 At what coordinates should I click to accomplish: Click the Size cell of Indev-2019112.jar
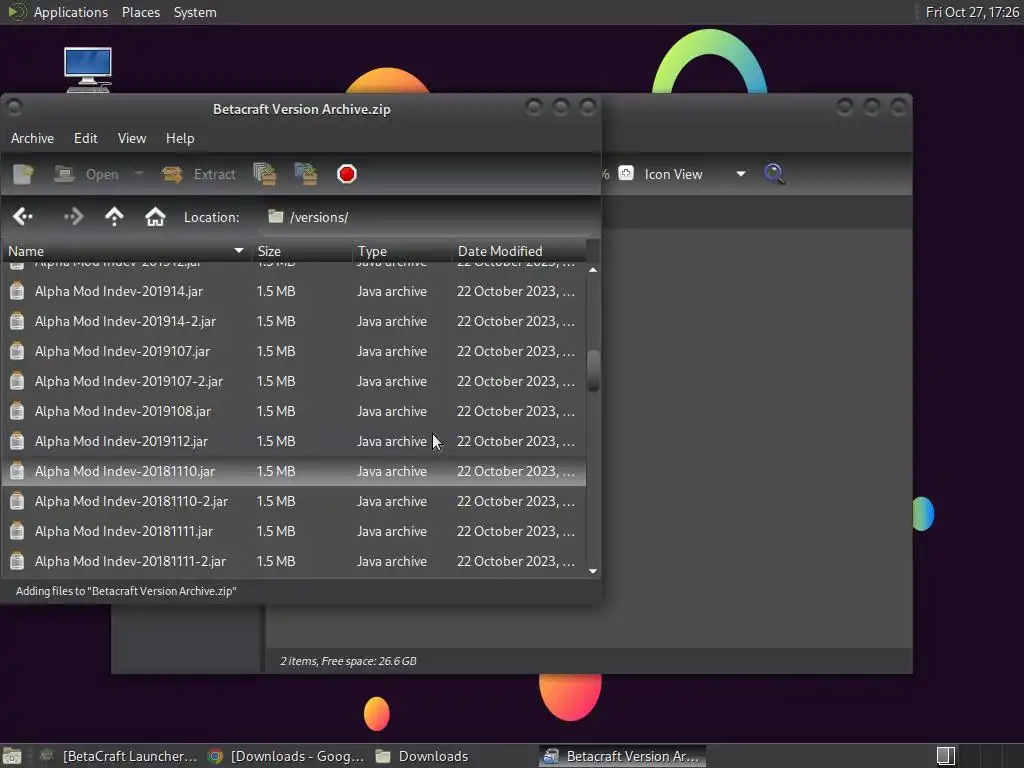coord(276,441)
